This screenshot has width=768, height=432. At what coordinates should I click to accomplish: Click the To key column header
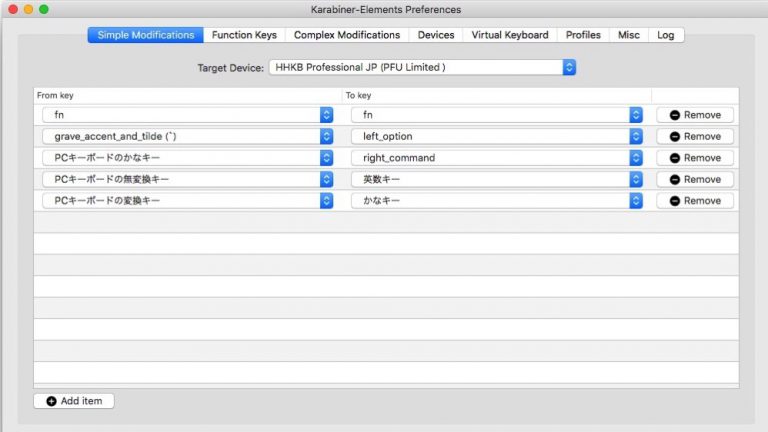pos(497,95)
